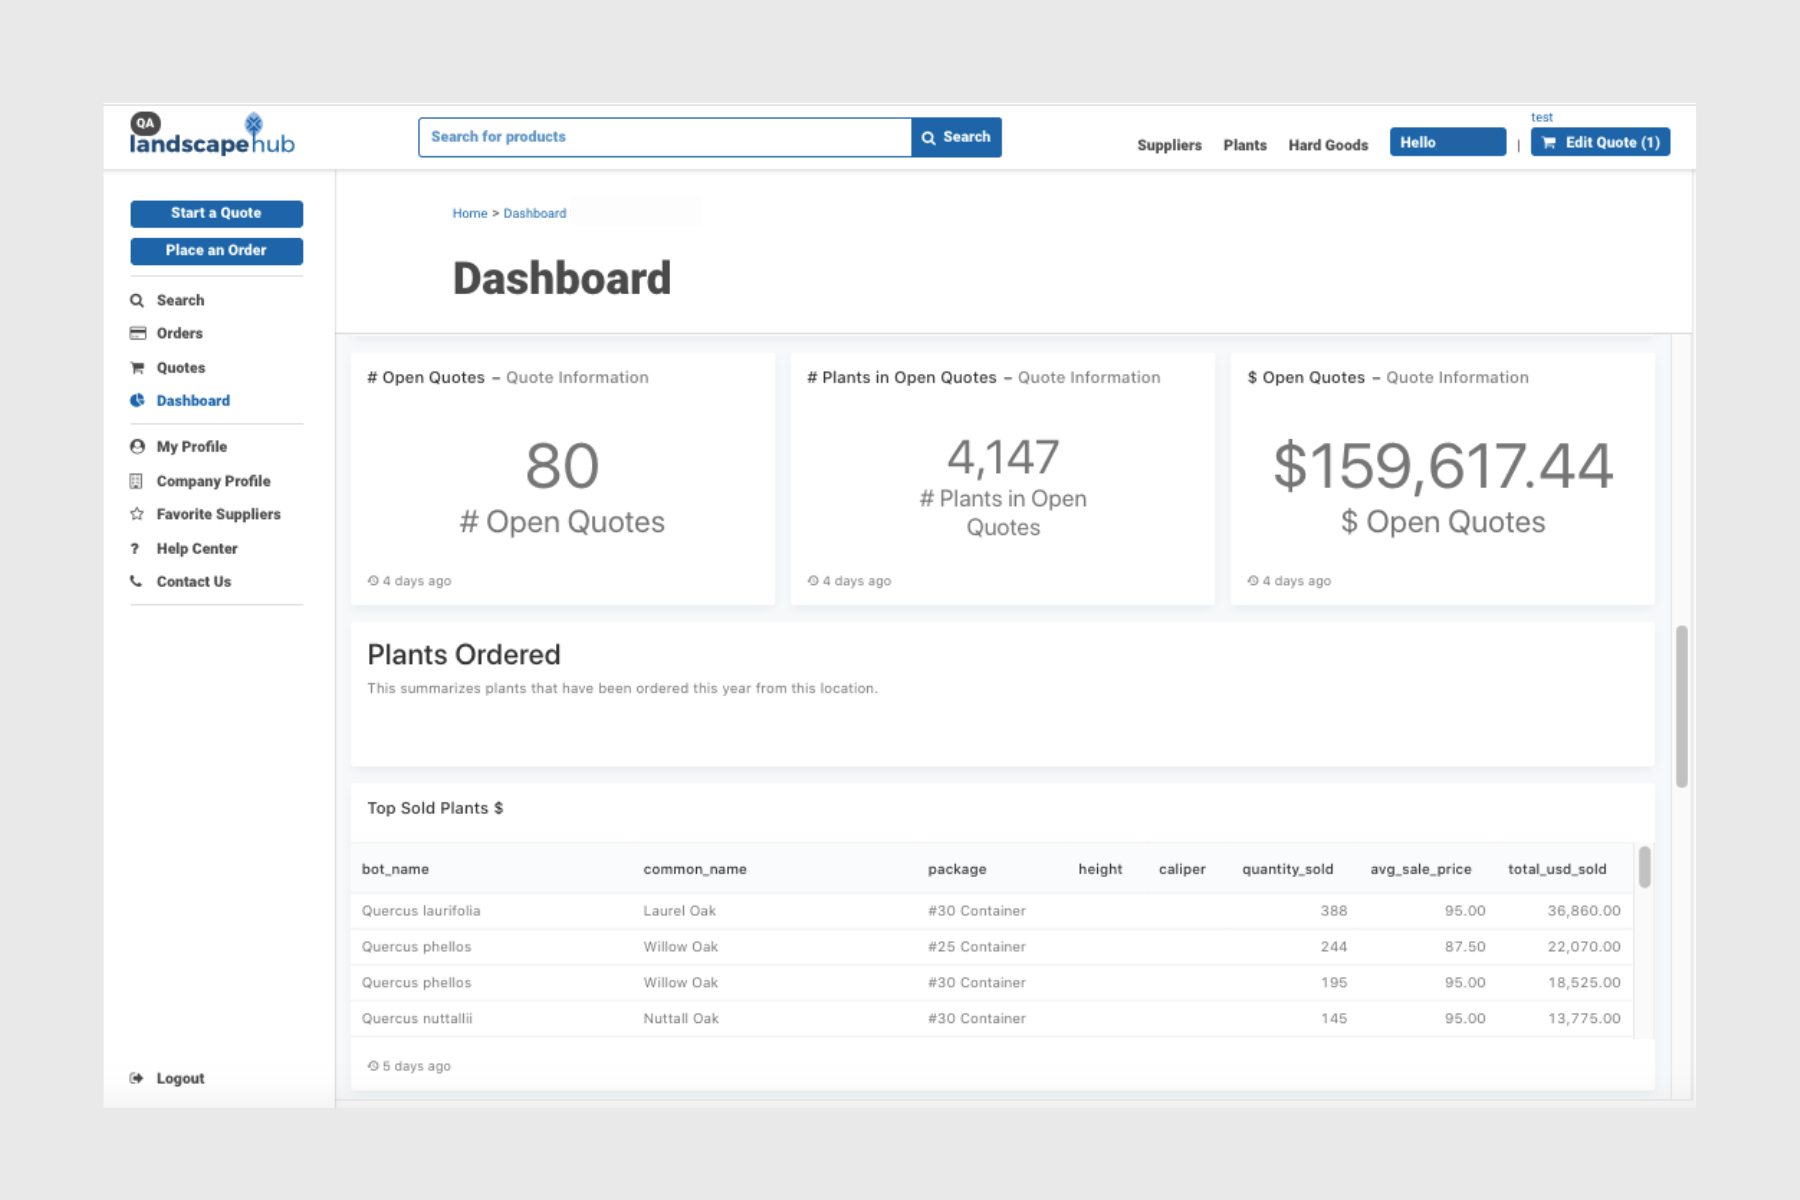This screenshot has height=1200, width=1800.
Task: Select Hard Goods in the top navigation
Action: pos(1327,145)
